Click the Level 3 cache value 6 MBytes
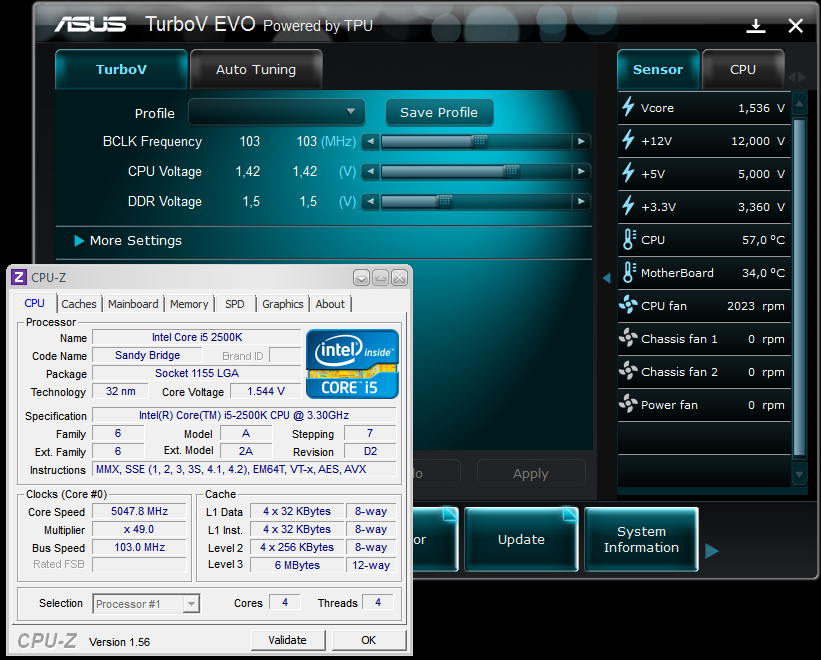Screen dimensions: 821x660 [x=297, y=565]
